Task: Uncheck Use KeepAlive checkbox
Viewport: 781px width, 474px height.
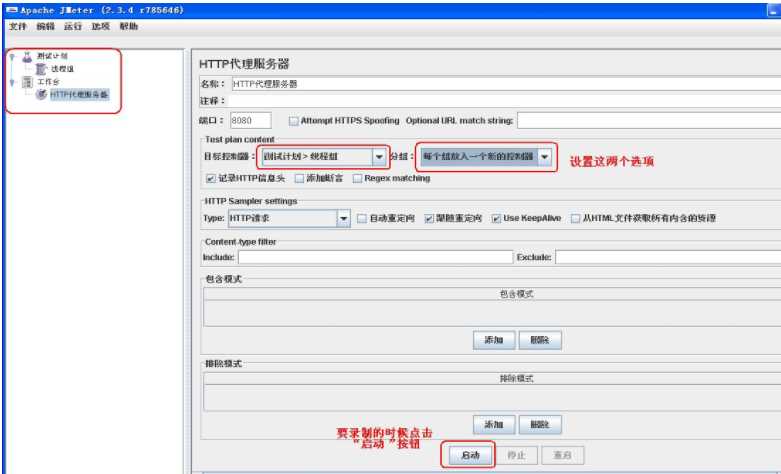Action: click(496, 219)
